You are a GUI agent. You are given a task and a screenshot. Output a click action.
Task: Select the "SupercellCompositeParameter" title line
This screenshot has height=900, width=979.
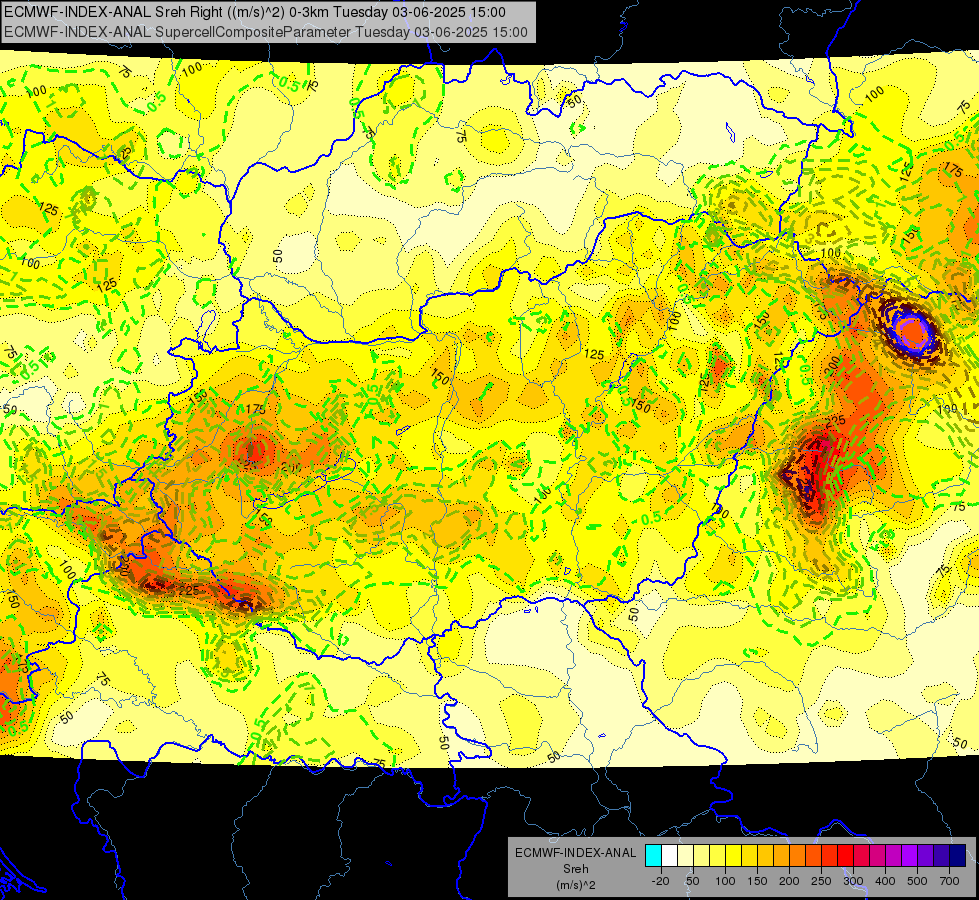(x=266, y=32)
